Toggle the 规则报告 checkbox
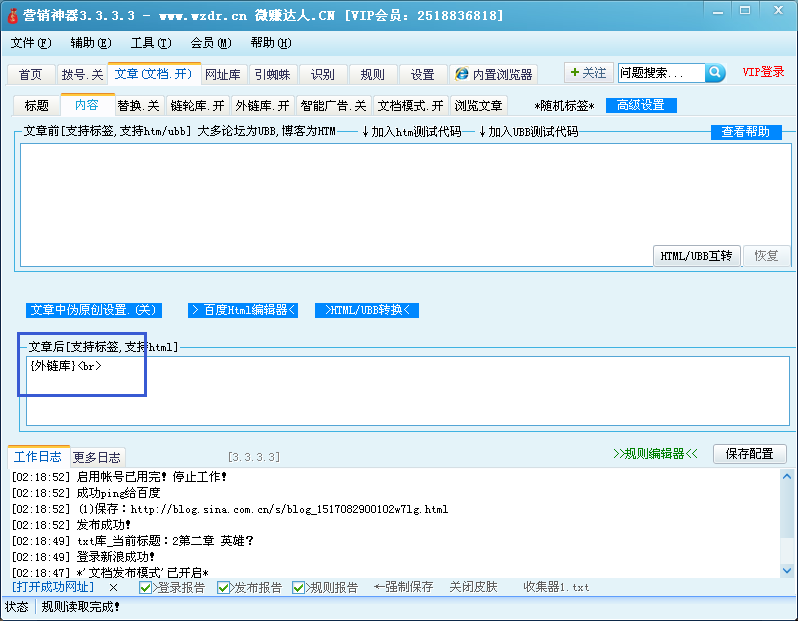 point(299,588)
